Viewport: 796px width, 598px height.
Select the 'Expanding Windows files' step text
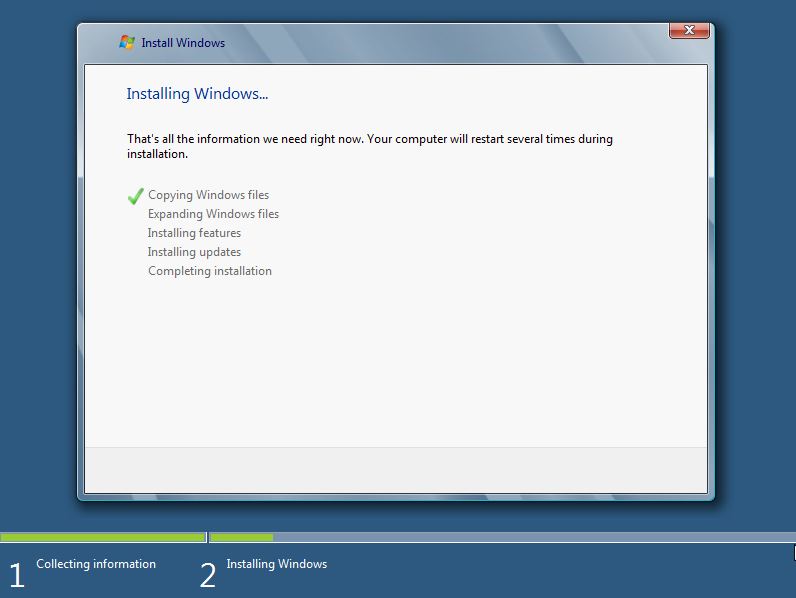pos(213,214)
